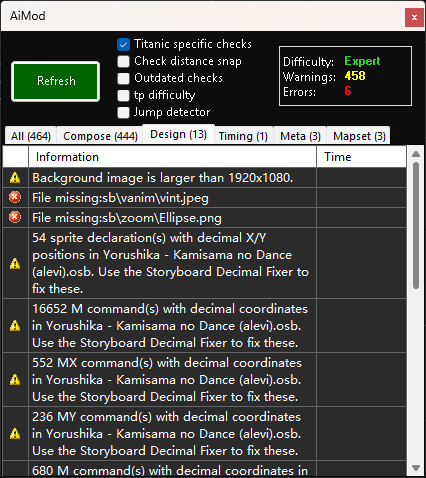Click error icon for vint.jpeg missing row
This screenshot has width=426, height=478.
(15, 197)
